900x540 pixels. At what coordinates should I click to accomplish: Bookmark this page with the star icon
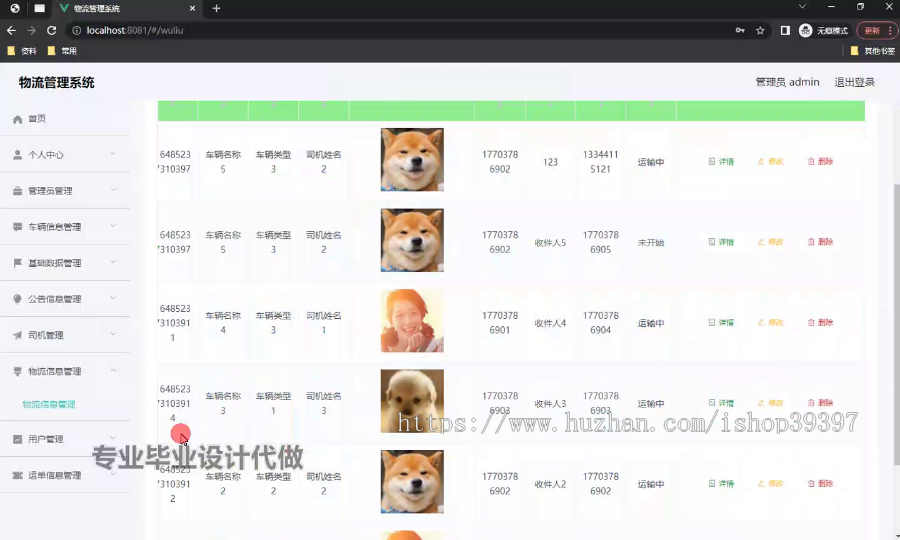[x=760, y=30]
